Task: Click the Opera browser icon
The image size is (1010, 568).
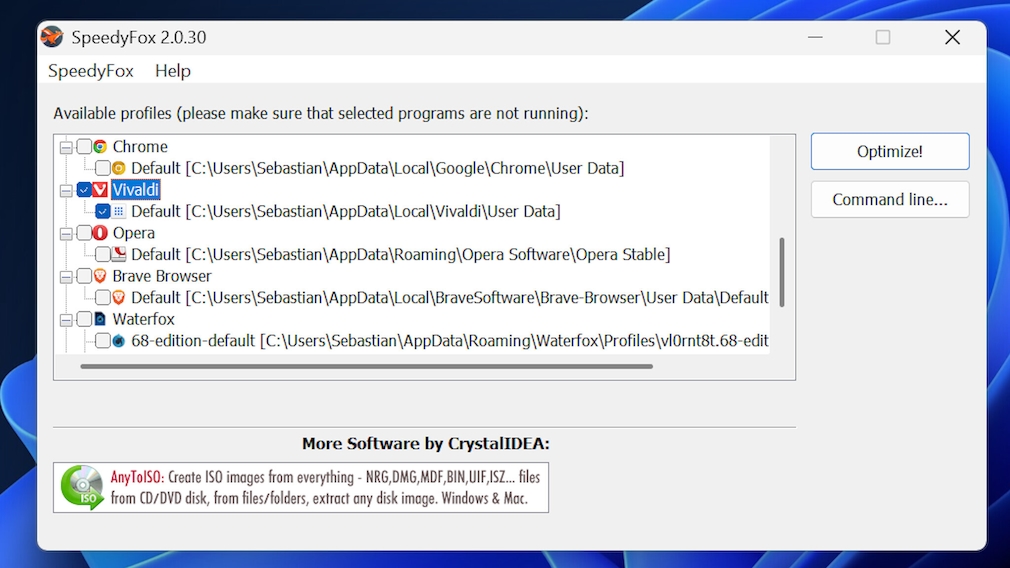Action: click(100, 233)
